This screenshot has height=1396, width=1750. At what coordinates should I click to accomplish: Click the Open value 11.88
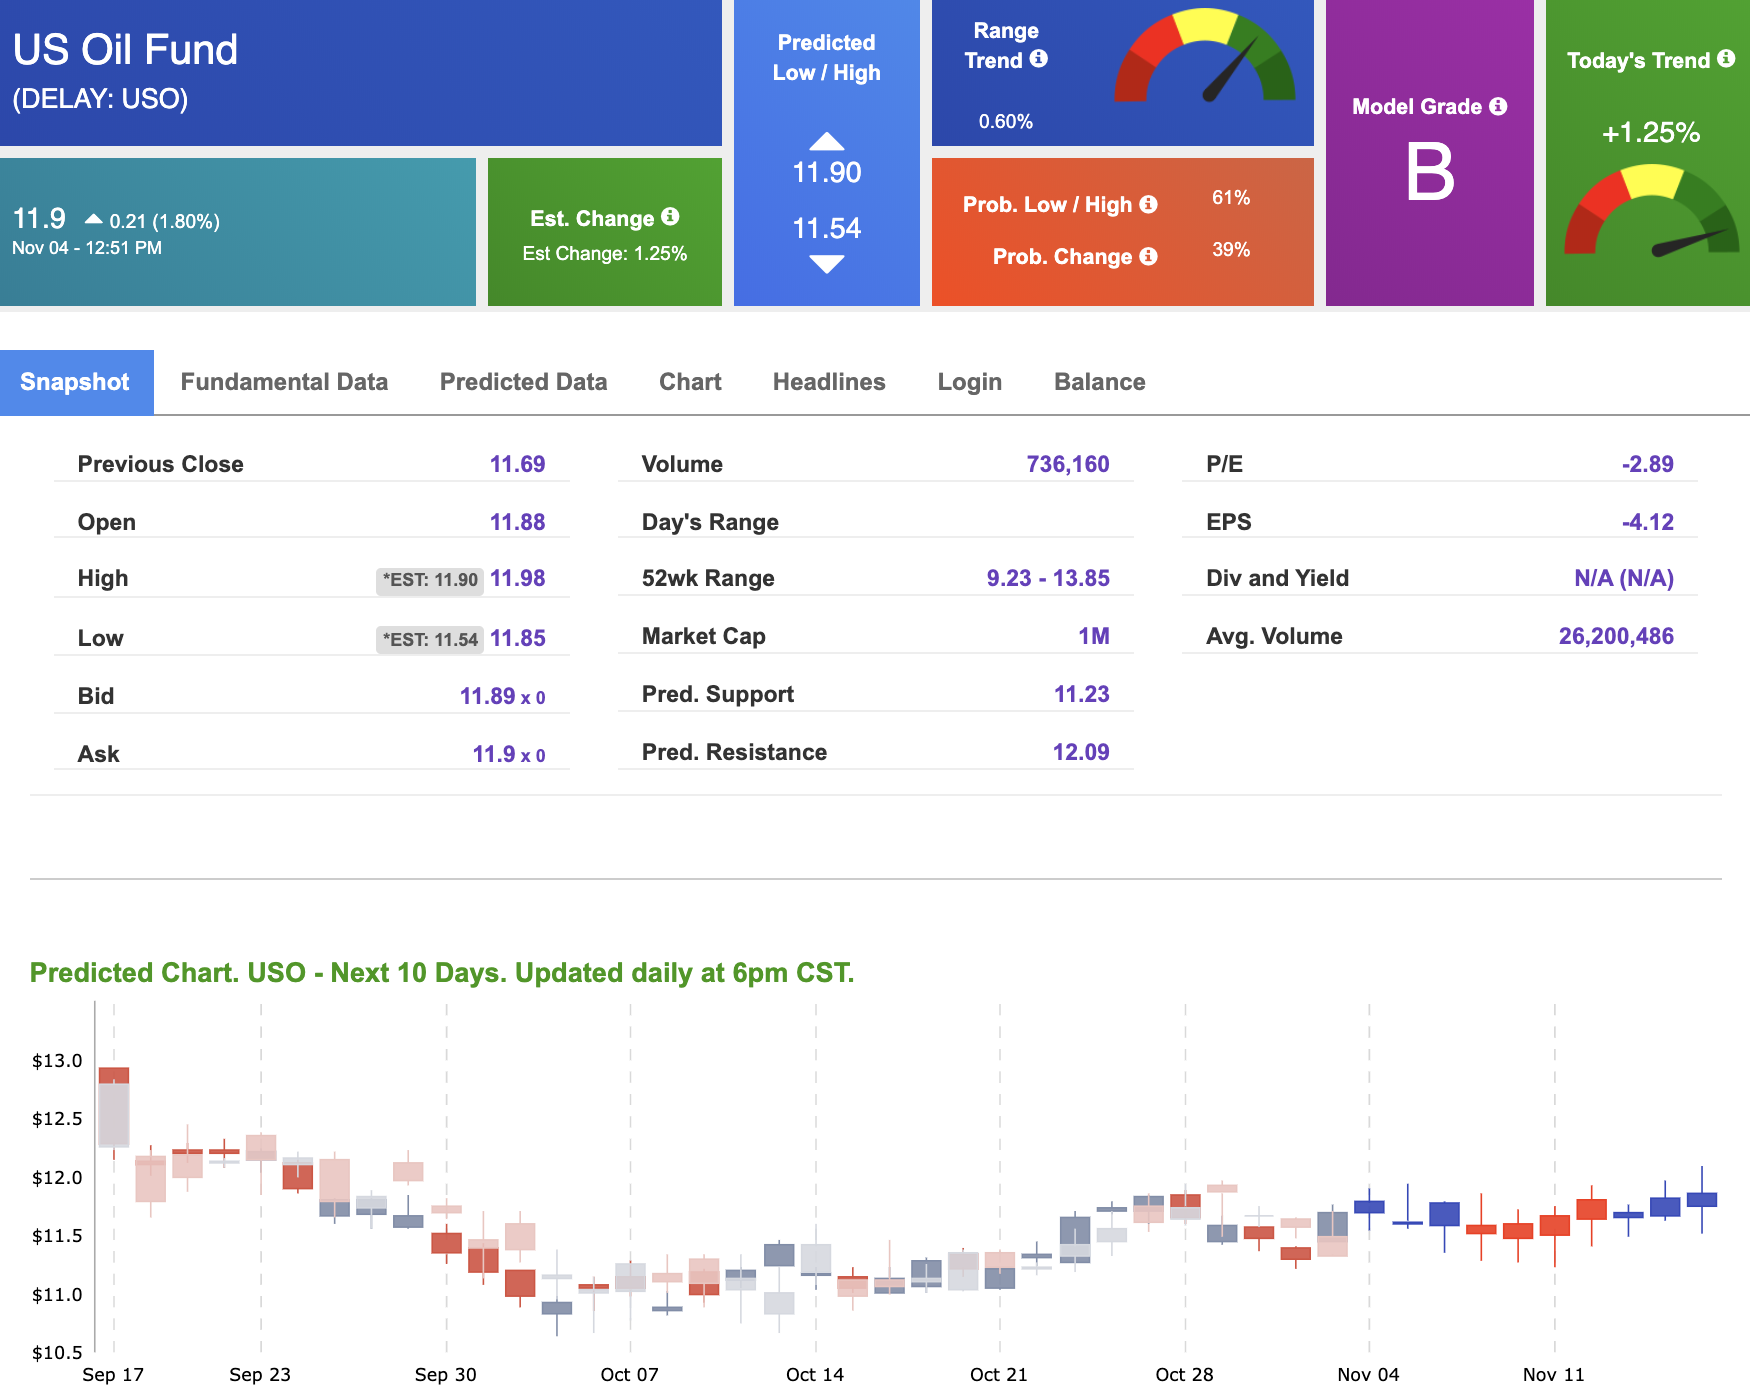(x=517, y=522)
